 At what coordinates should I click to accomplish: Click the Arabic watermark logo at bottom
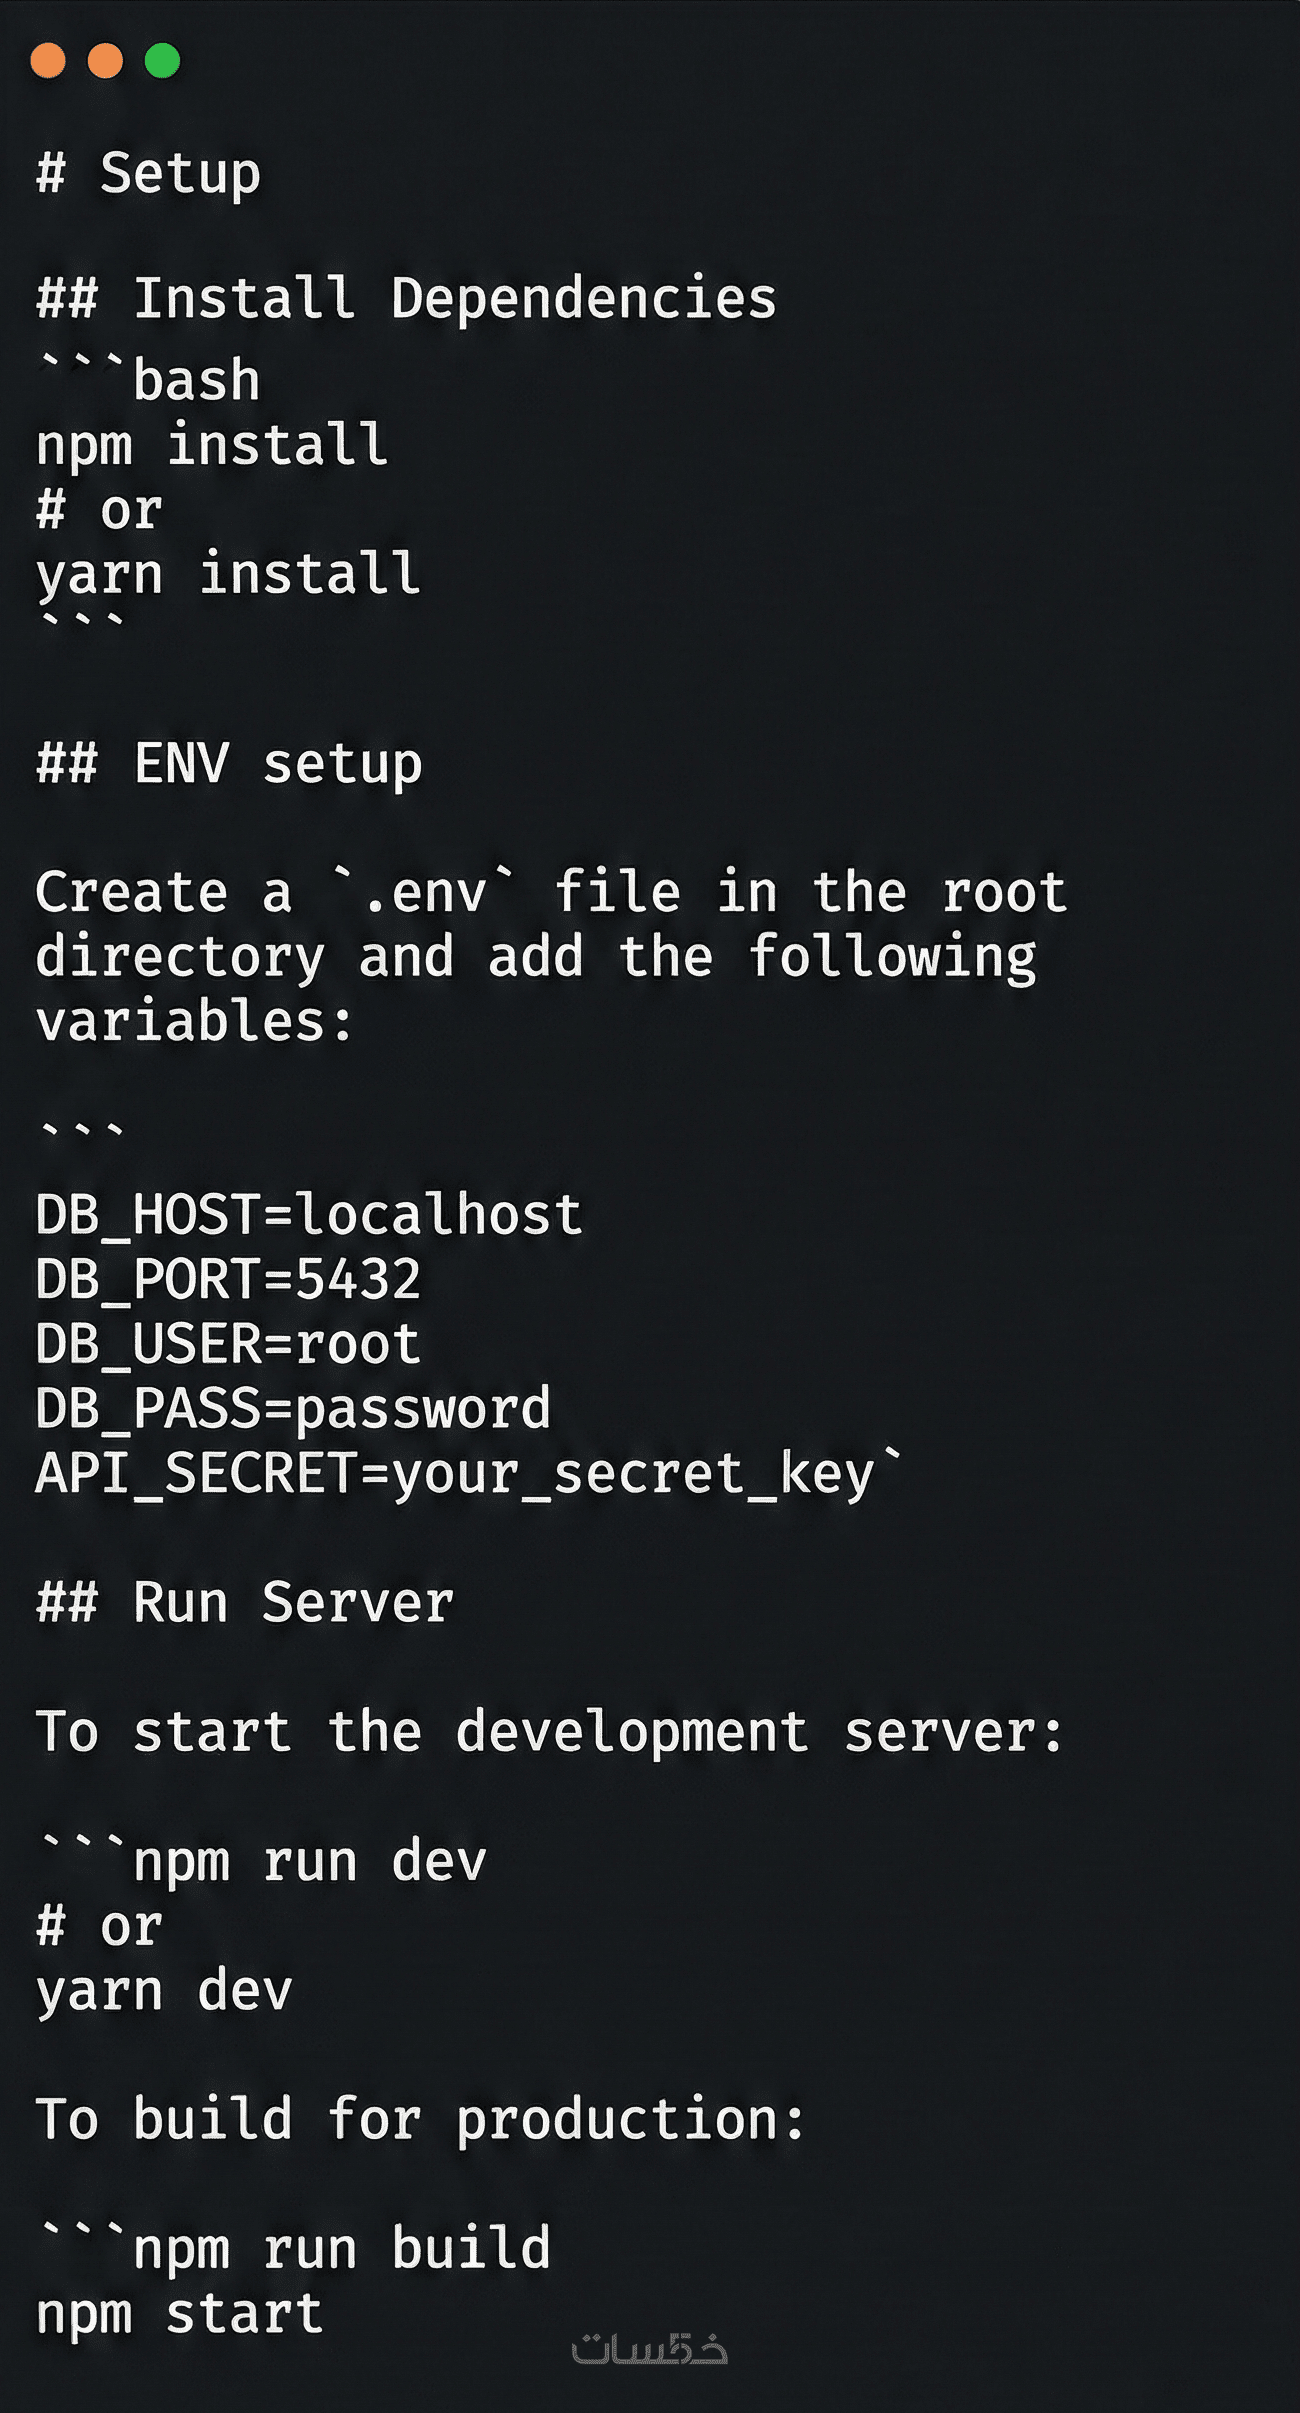(649, 2349)
